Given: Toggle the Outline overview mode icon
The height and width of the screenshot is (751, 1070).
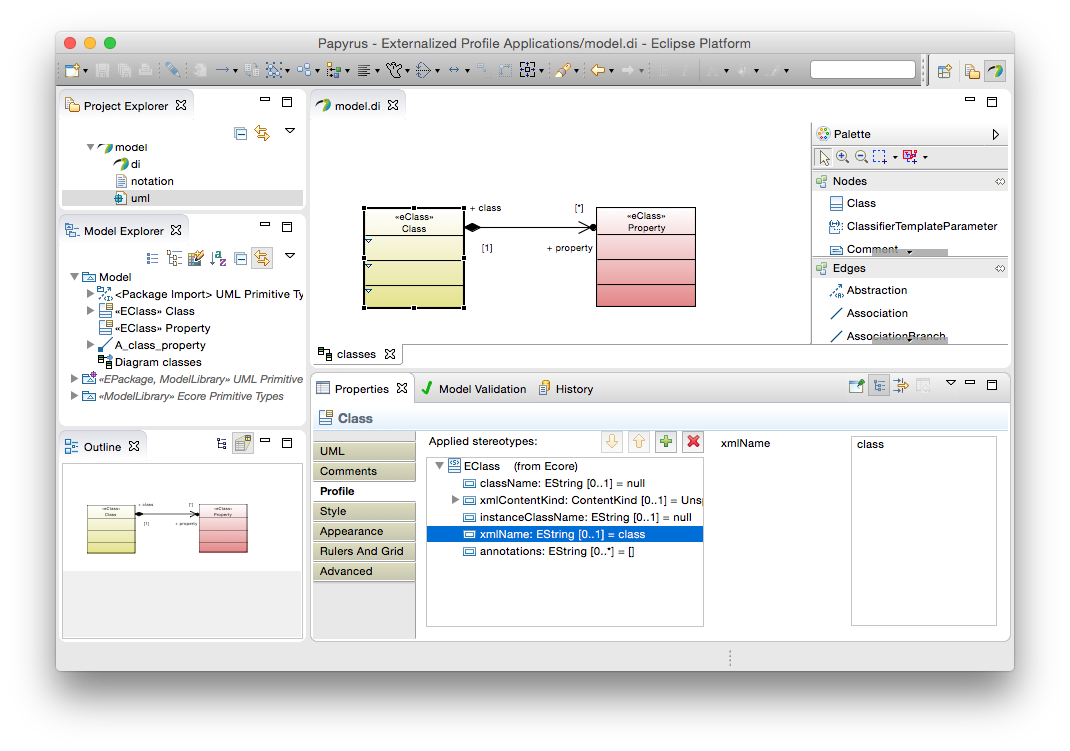Looking at the screenshot, I should (x=243, y=444).
